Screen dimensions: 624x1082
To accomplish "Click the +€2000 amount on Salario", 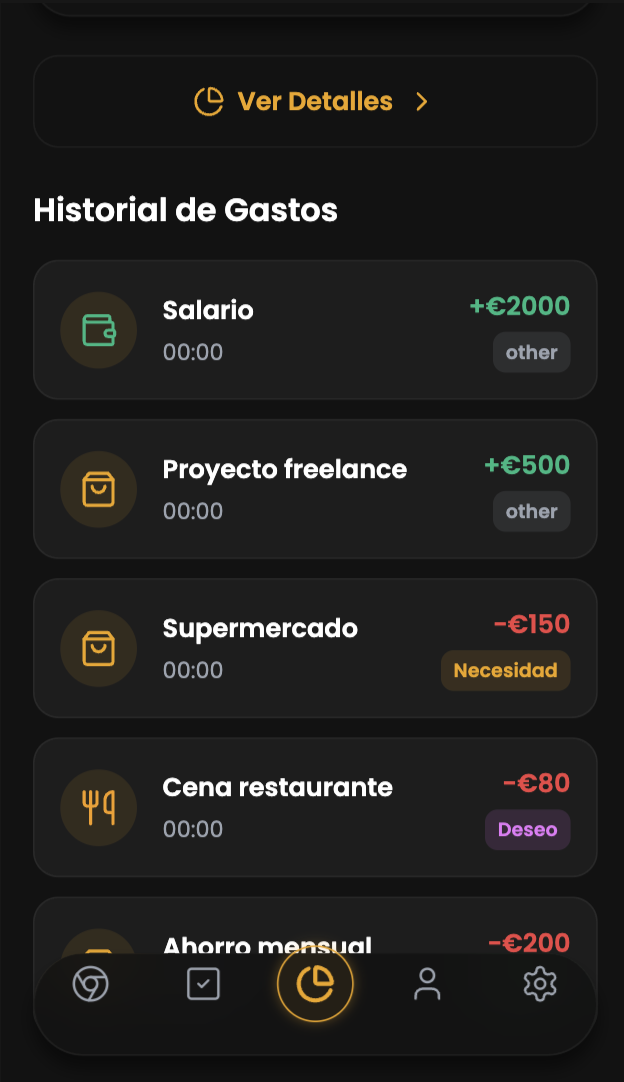I will point(520,306).
